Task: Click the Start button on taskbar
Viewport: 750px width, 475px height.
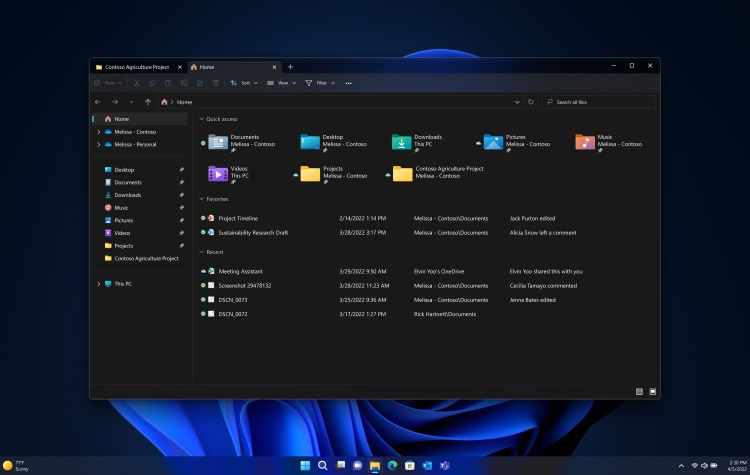Action: click(x=305, y=465)
